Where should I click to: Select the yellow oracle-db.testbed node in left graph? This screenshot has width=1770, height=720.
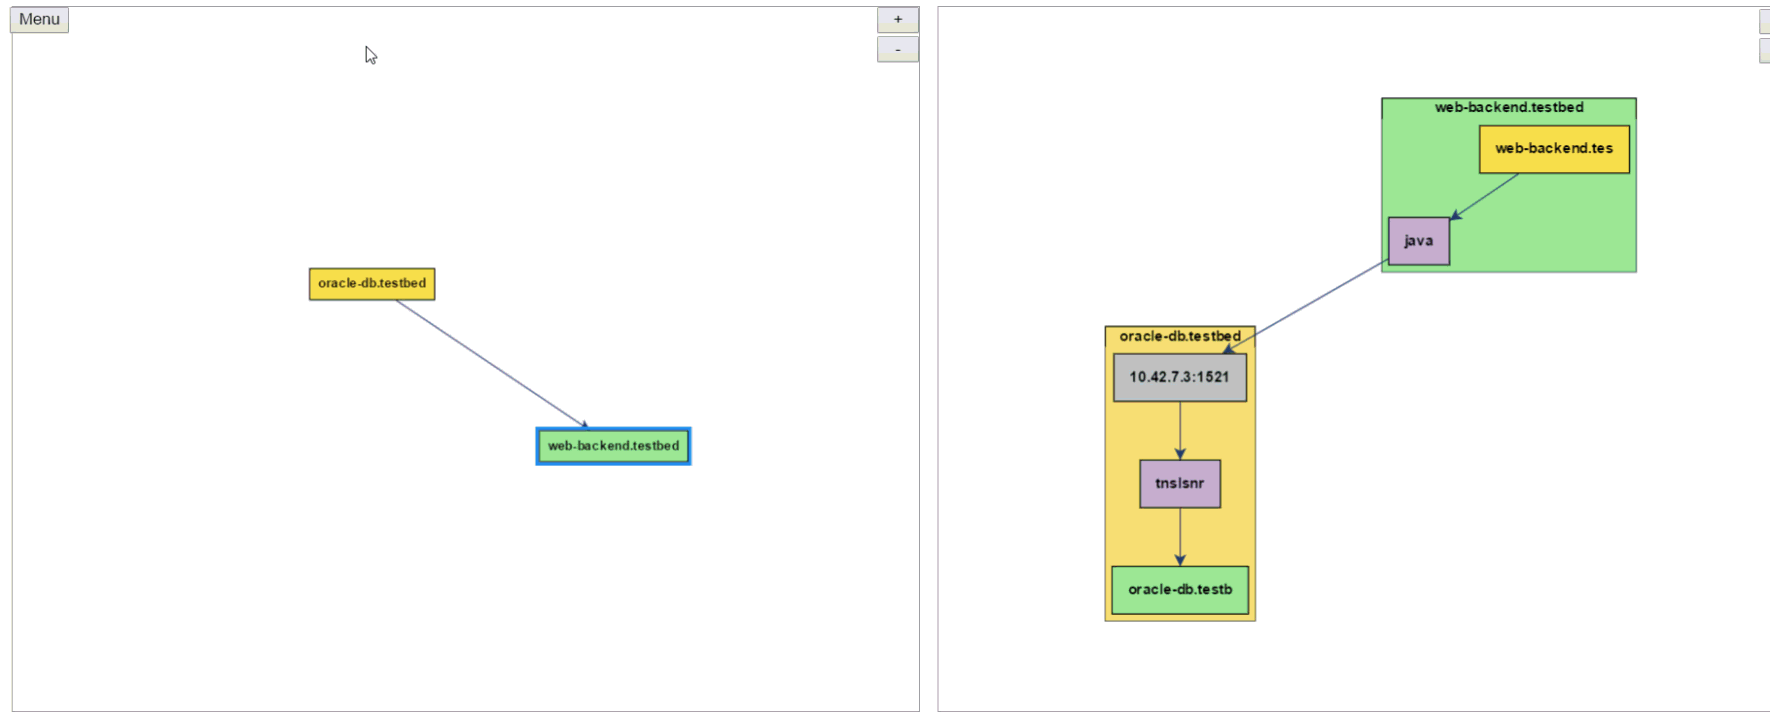pos(372,284)
